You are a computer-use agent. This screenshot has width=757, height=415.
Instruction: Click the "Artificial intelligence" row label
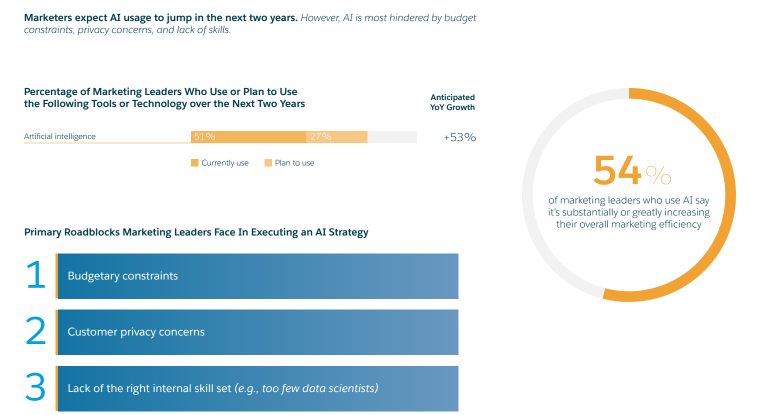click(x=60, y=137)
